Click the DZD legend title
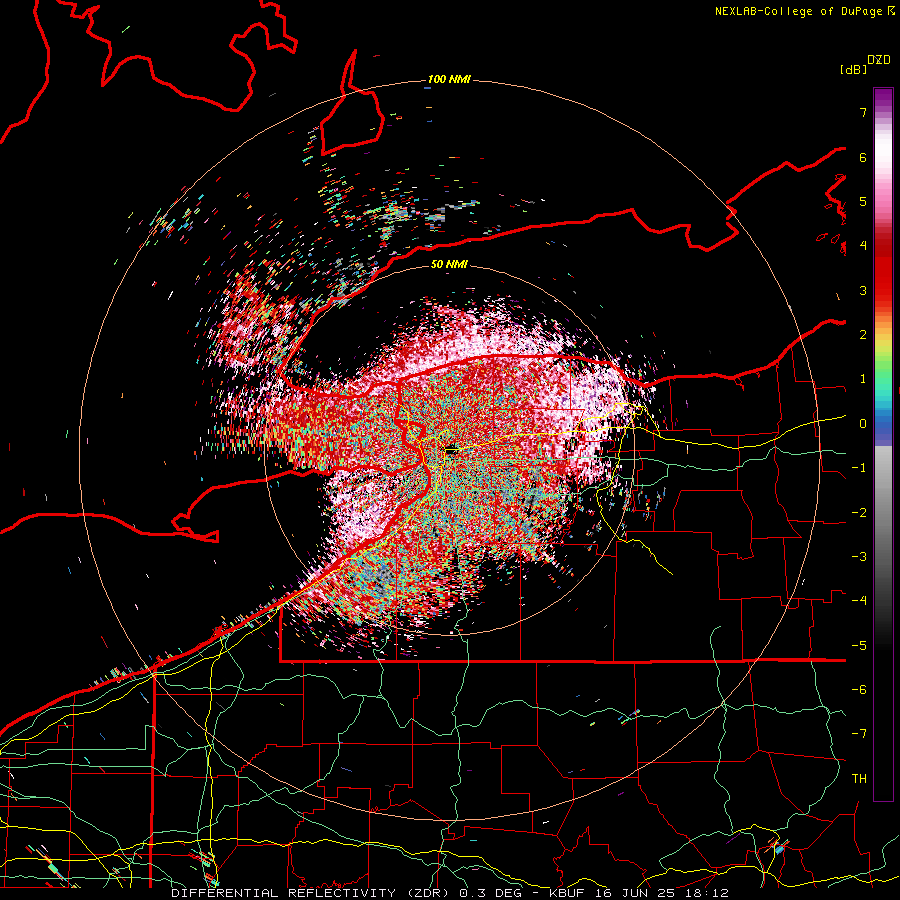Viewport: 900px width, 900px height. click(x=879, y=60)
